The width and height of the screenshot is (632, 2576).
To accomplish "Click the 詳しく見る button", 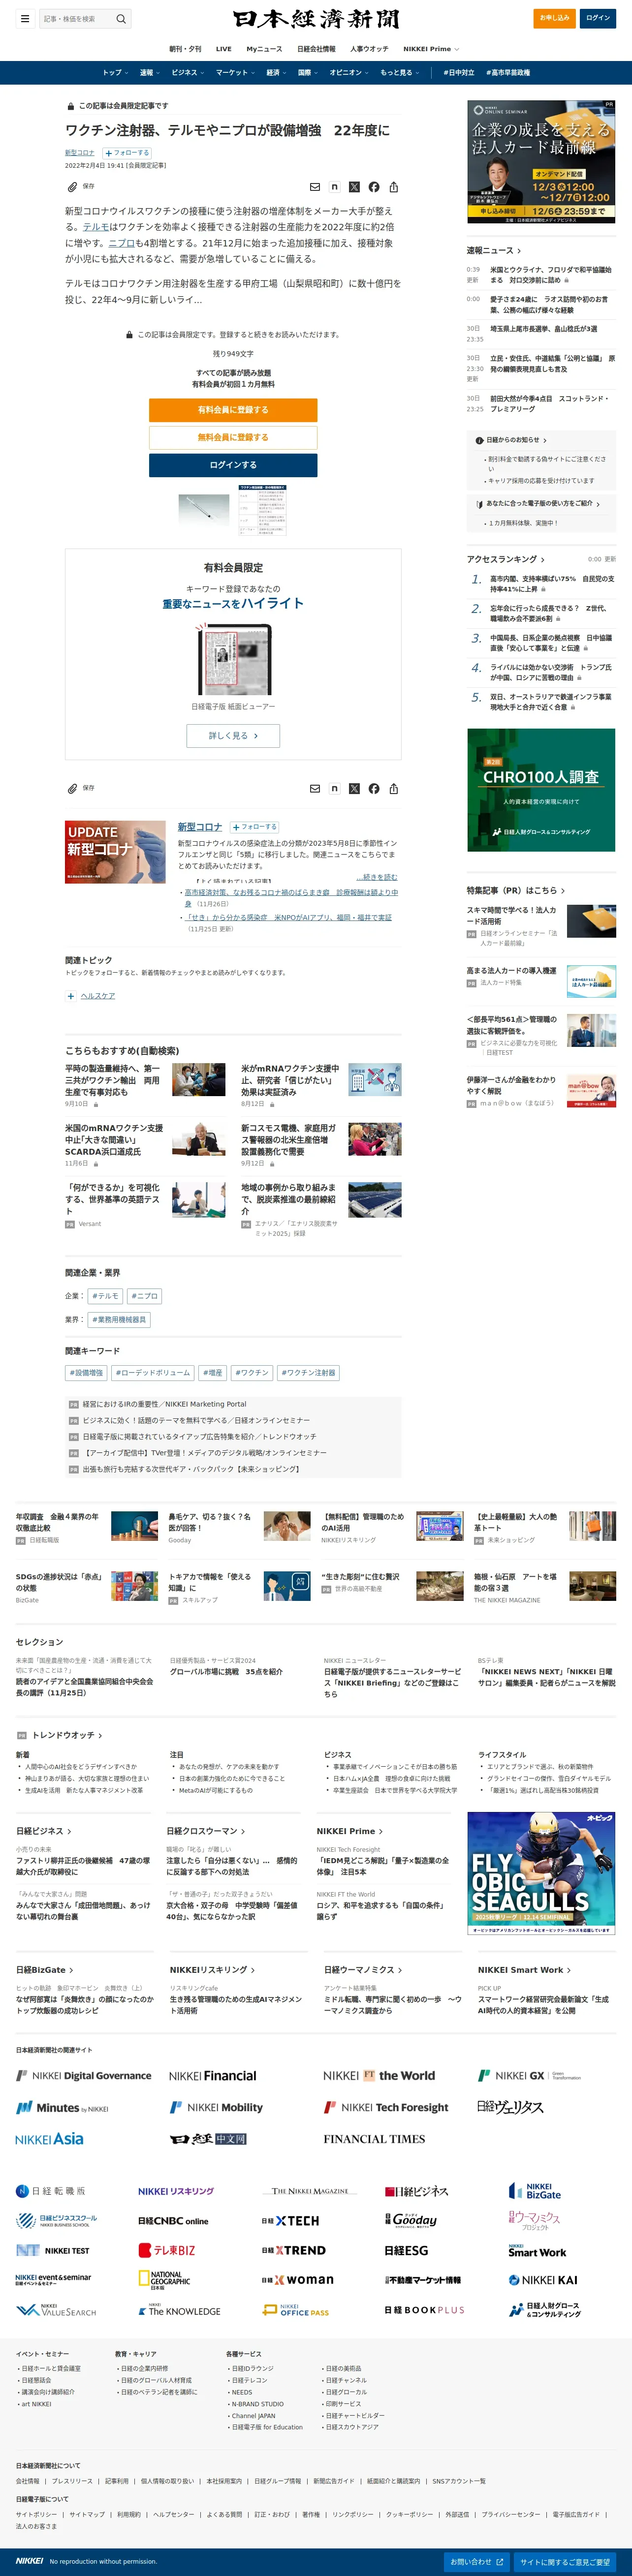I will point(233,736).
